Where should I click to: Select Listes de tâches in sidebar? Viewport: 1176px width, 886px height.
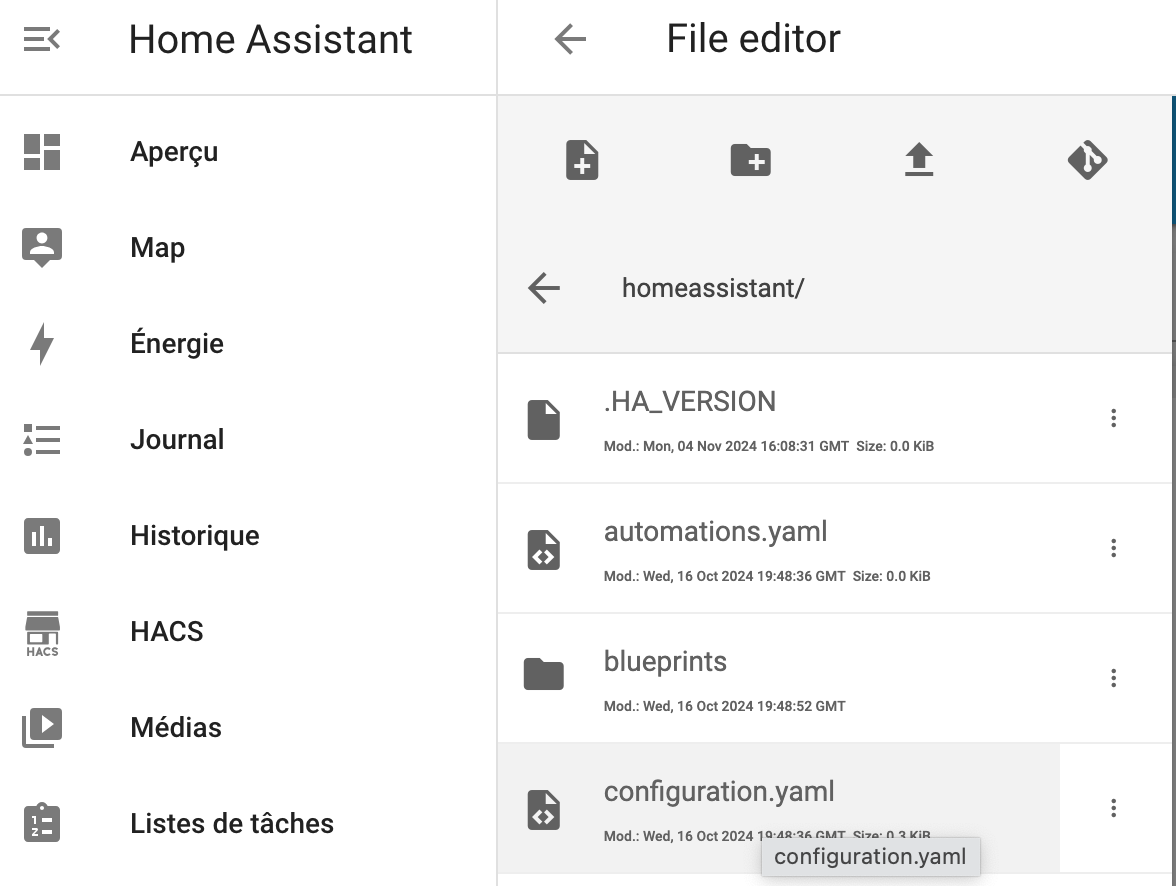pyautogui.click(x=232, y=823)
